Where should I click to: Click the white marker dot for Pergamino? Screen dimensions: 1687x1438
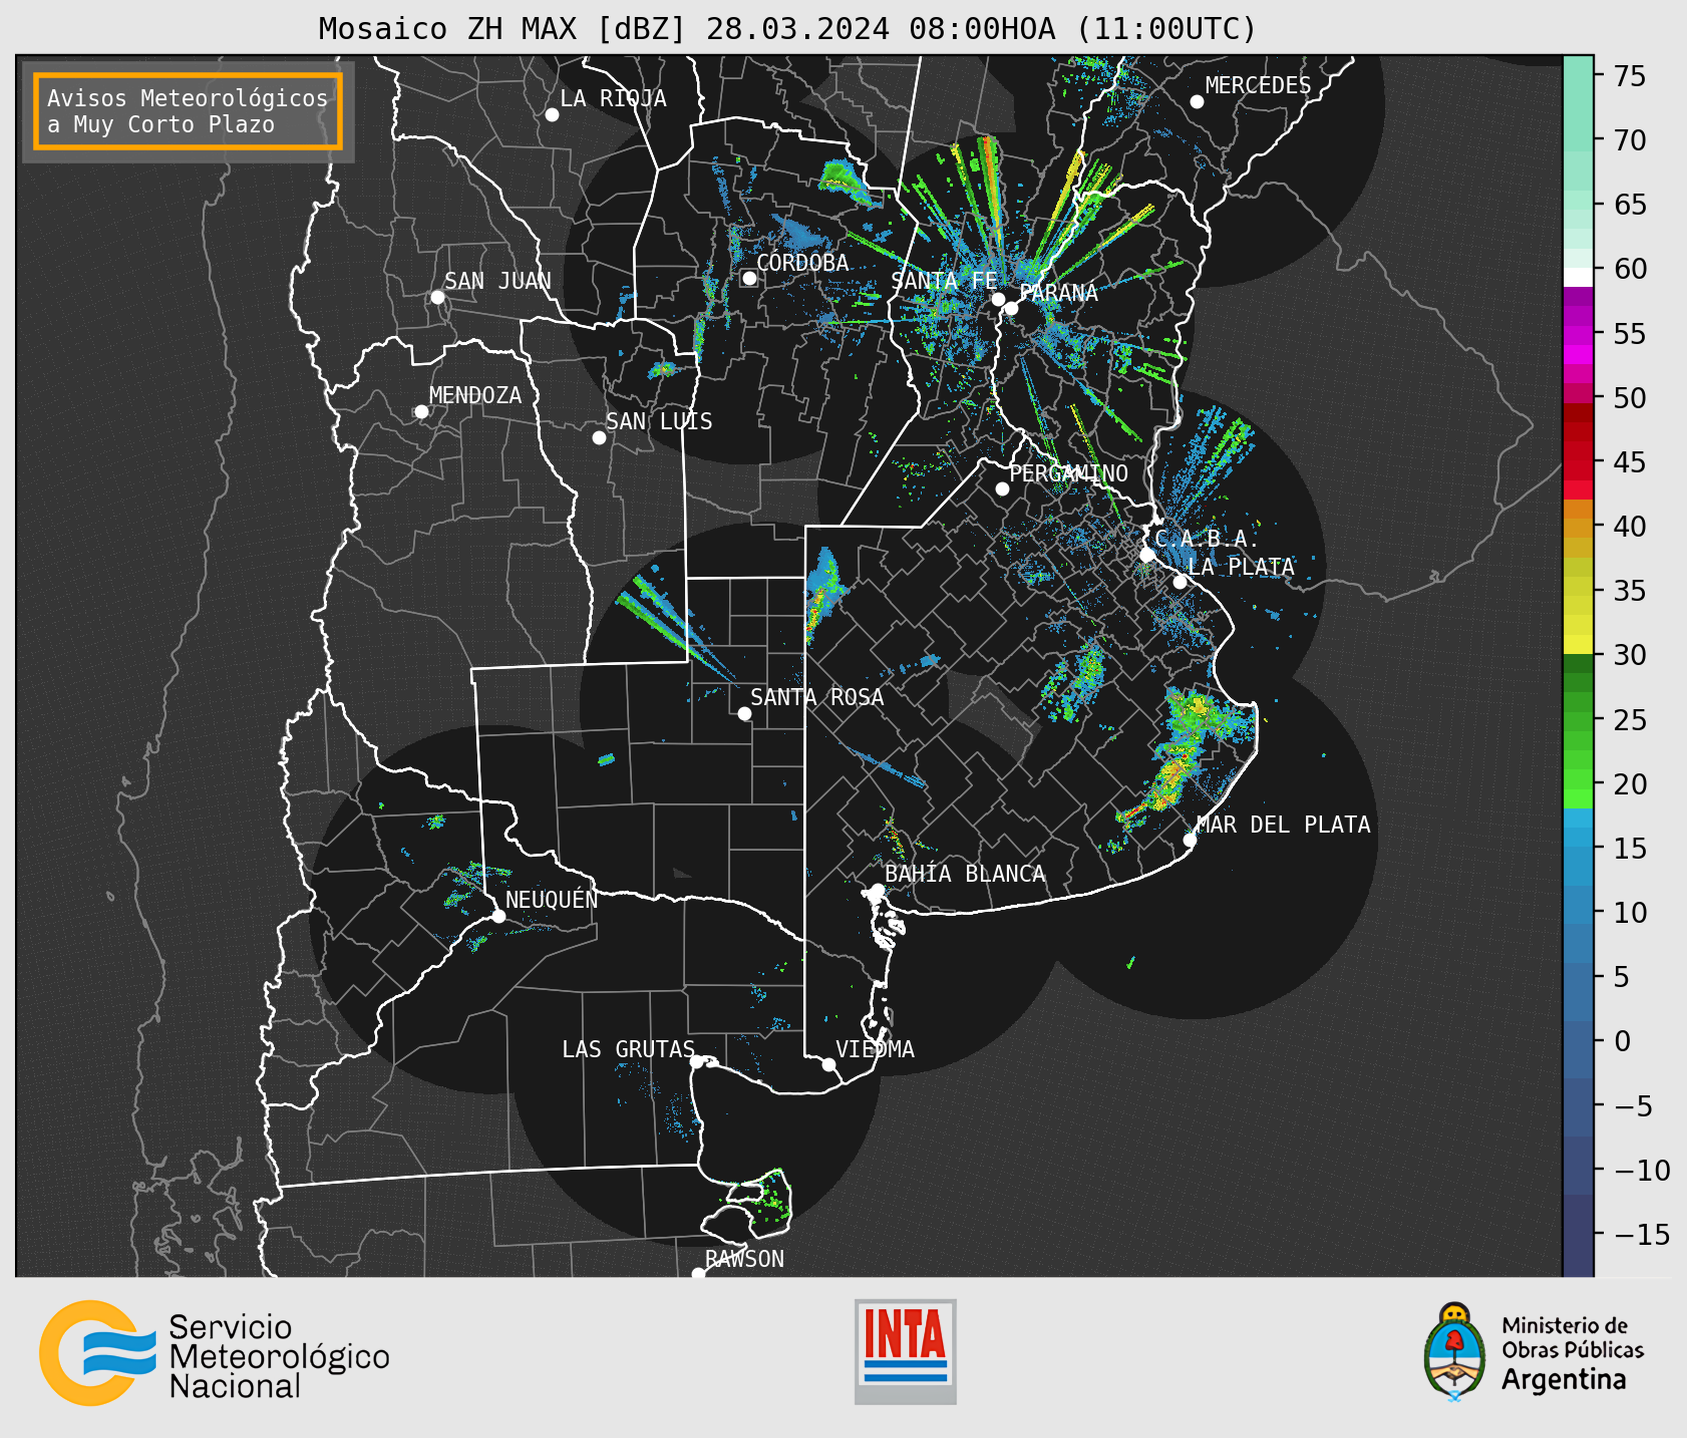pos(1002,489)
